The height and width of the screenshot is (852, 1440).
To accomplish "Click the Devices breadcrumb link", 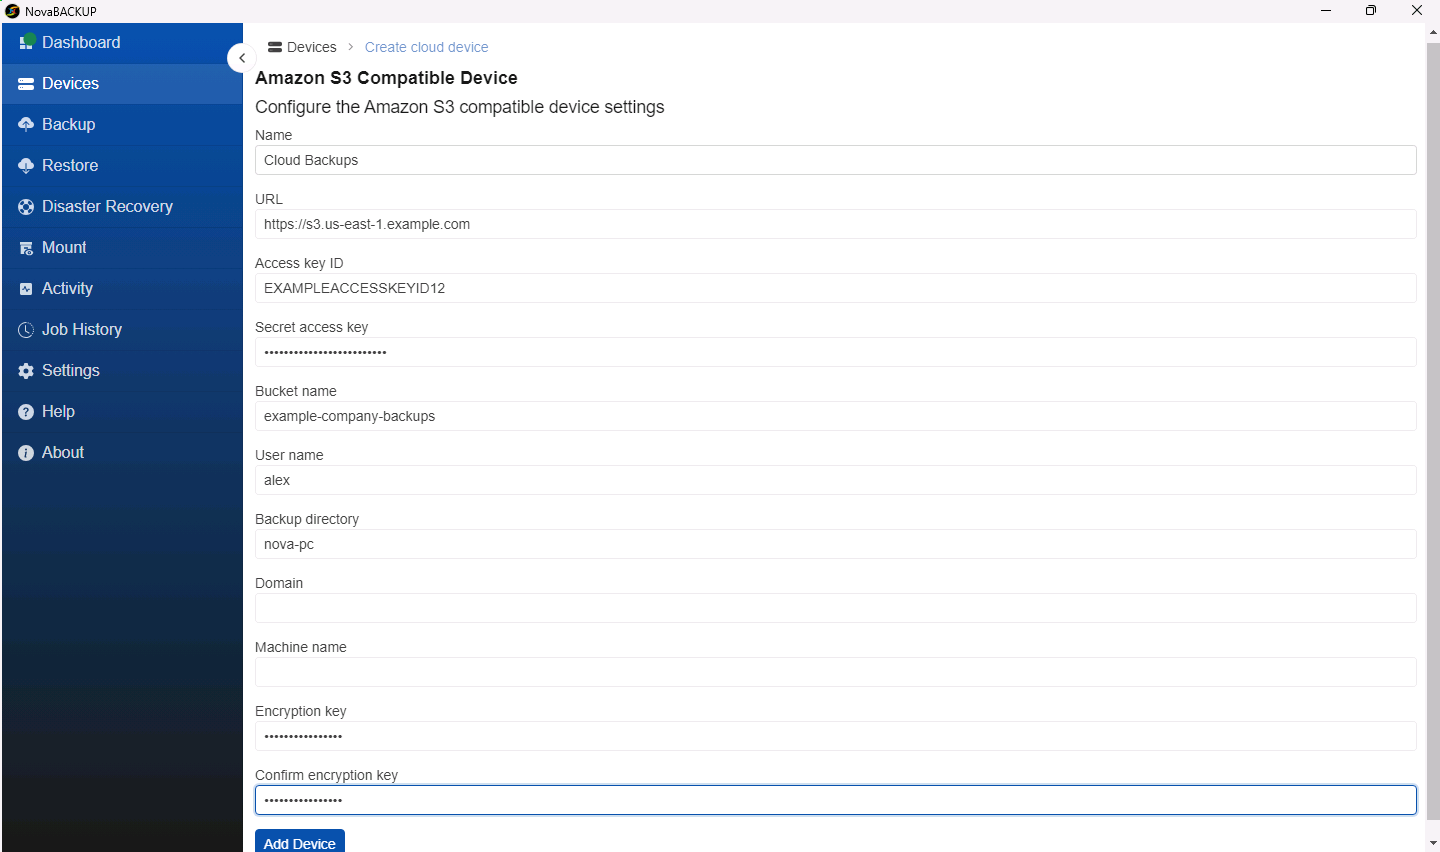I will click(311, 47).
